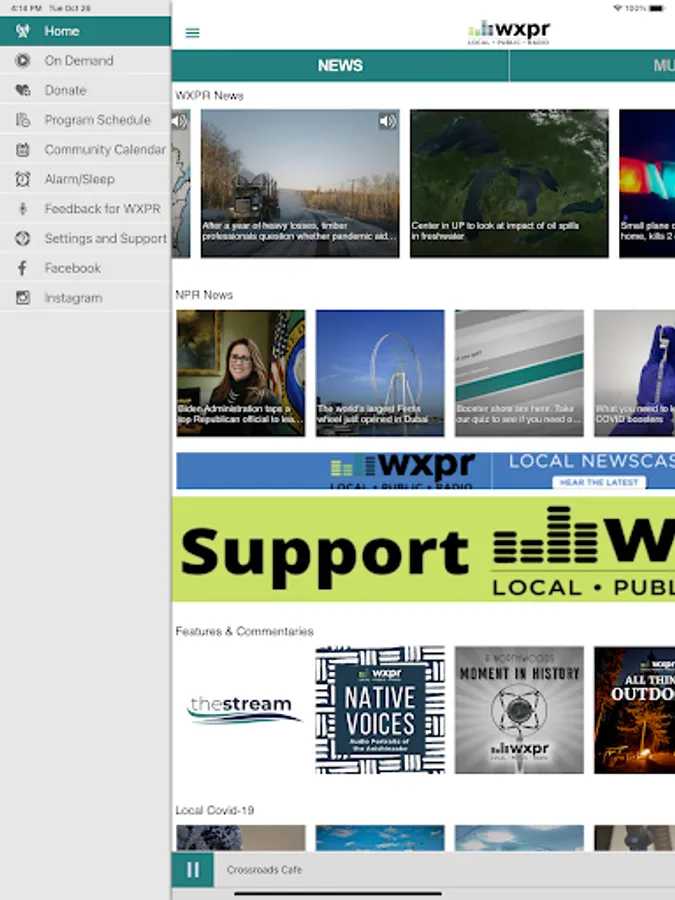
Task: Click the Settings and Support icon
Action: [x=22, y=238]
